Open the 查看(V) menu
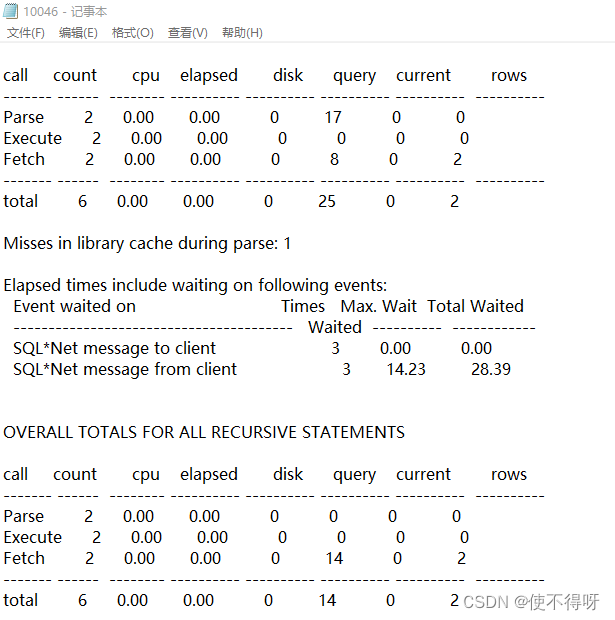This screenshot has width=615, height=620. coord(187,32)
